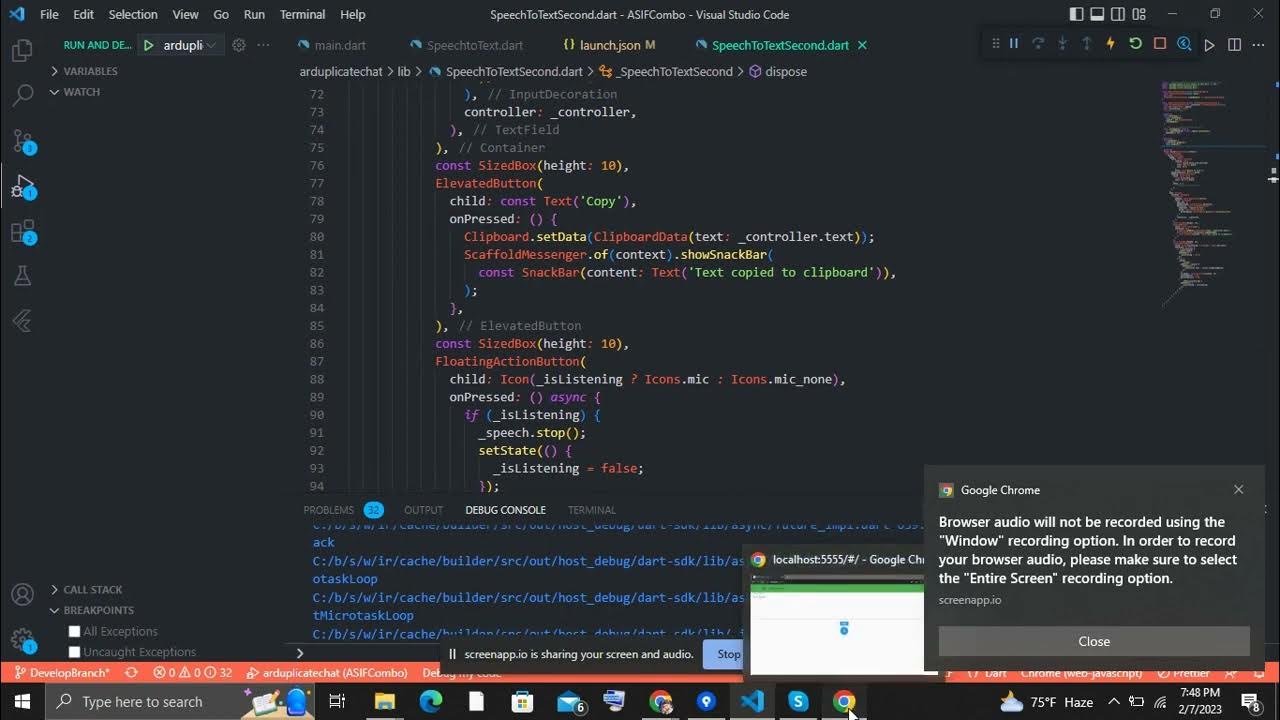The image size is (1280, 720).
Task: Open Run and Debug view icon
Action: click(23, 187)
